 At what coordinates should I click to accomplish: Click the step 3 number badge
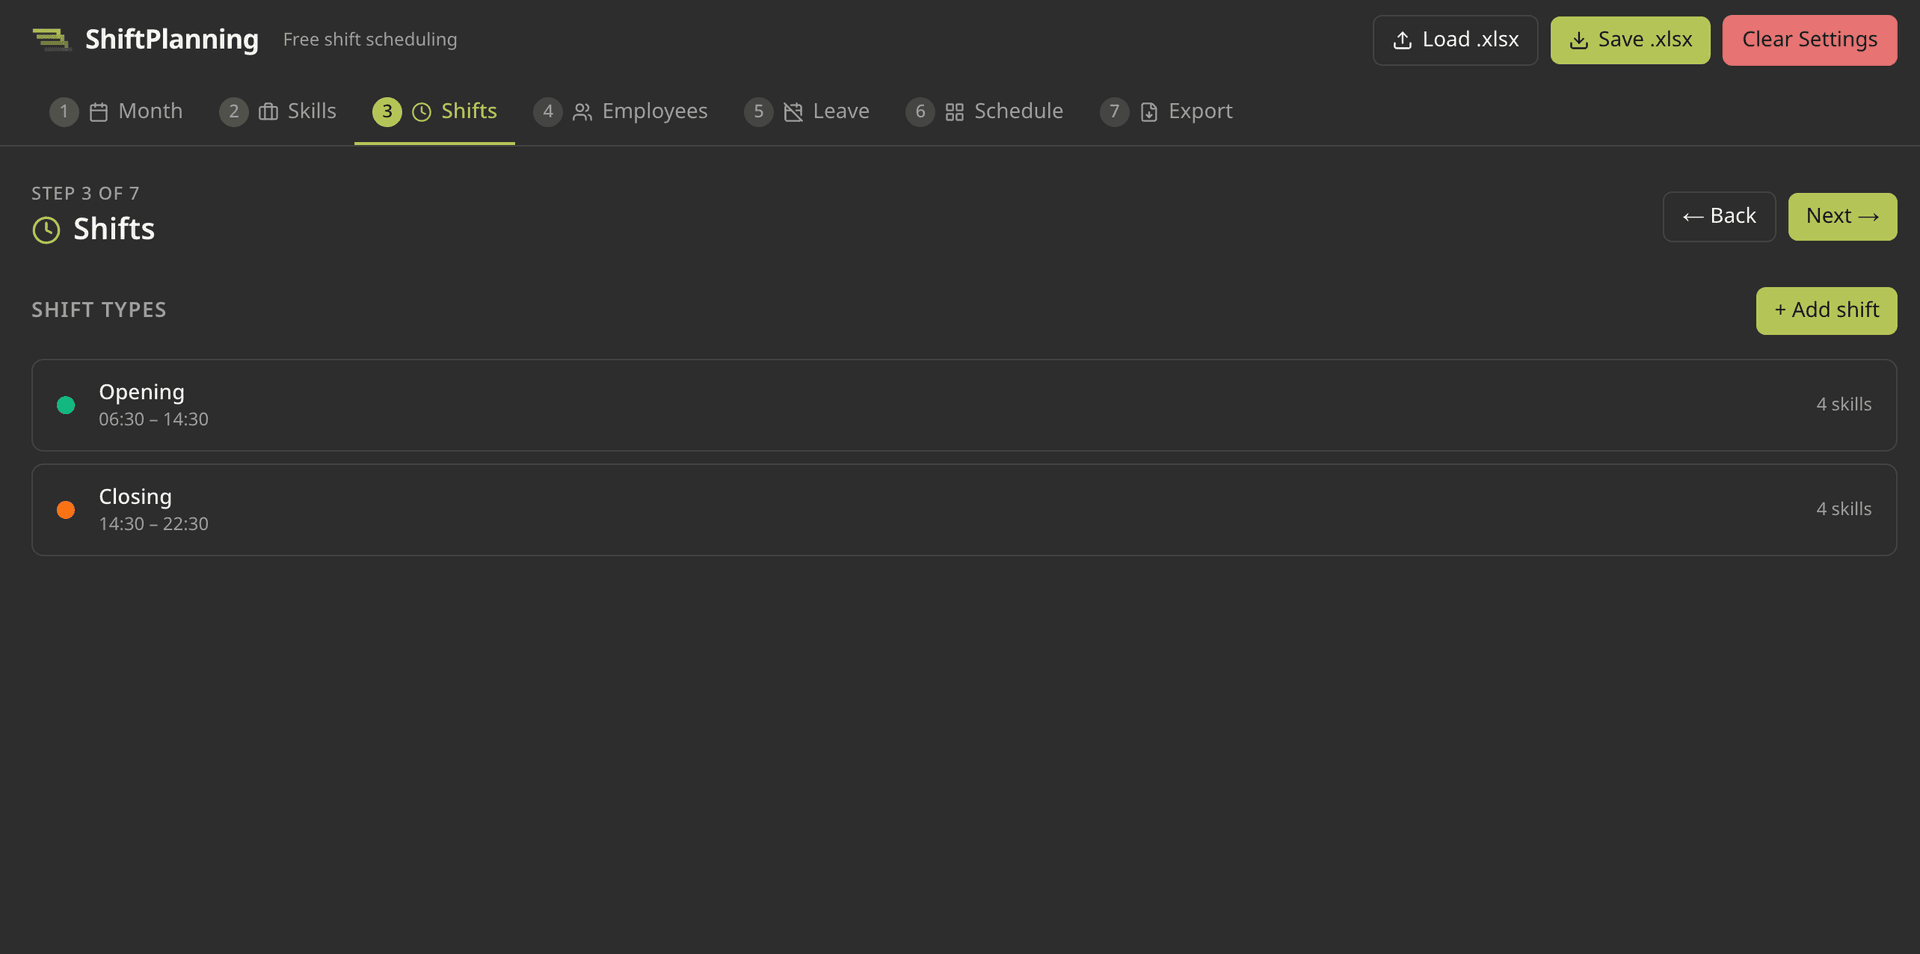pyautogui.click(x=386, y=112)
